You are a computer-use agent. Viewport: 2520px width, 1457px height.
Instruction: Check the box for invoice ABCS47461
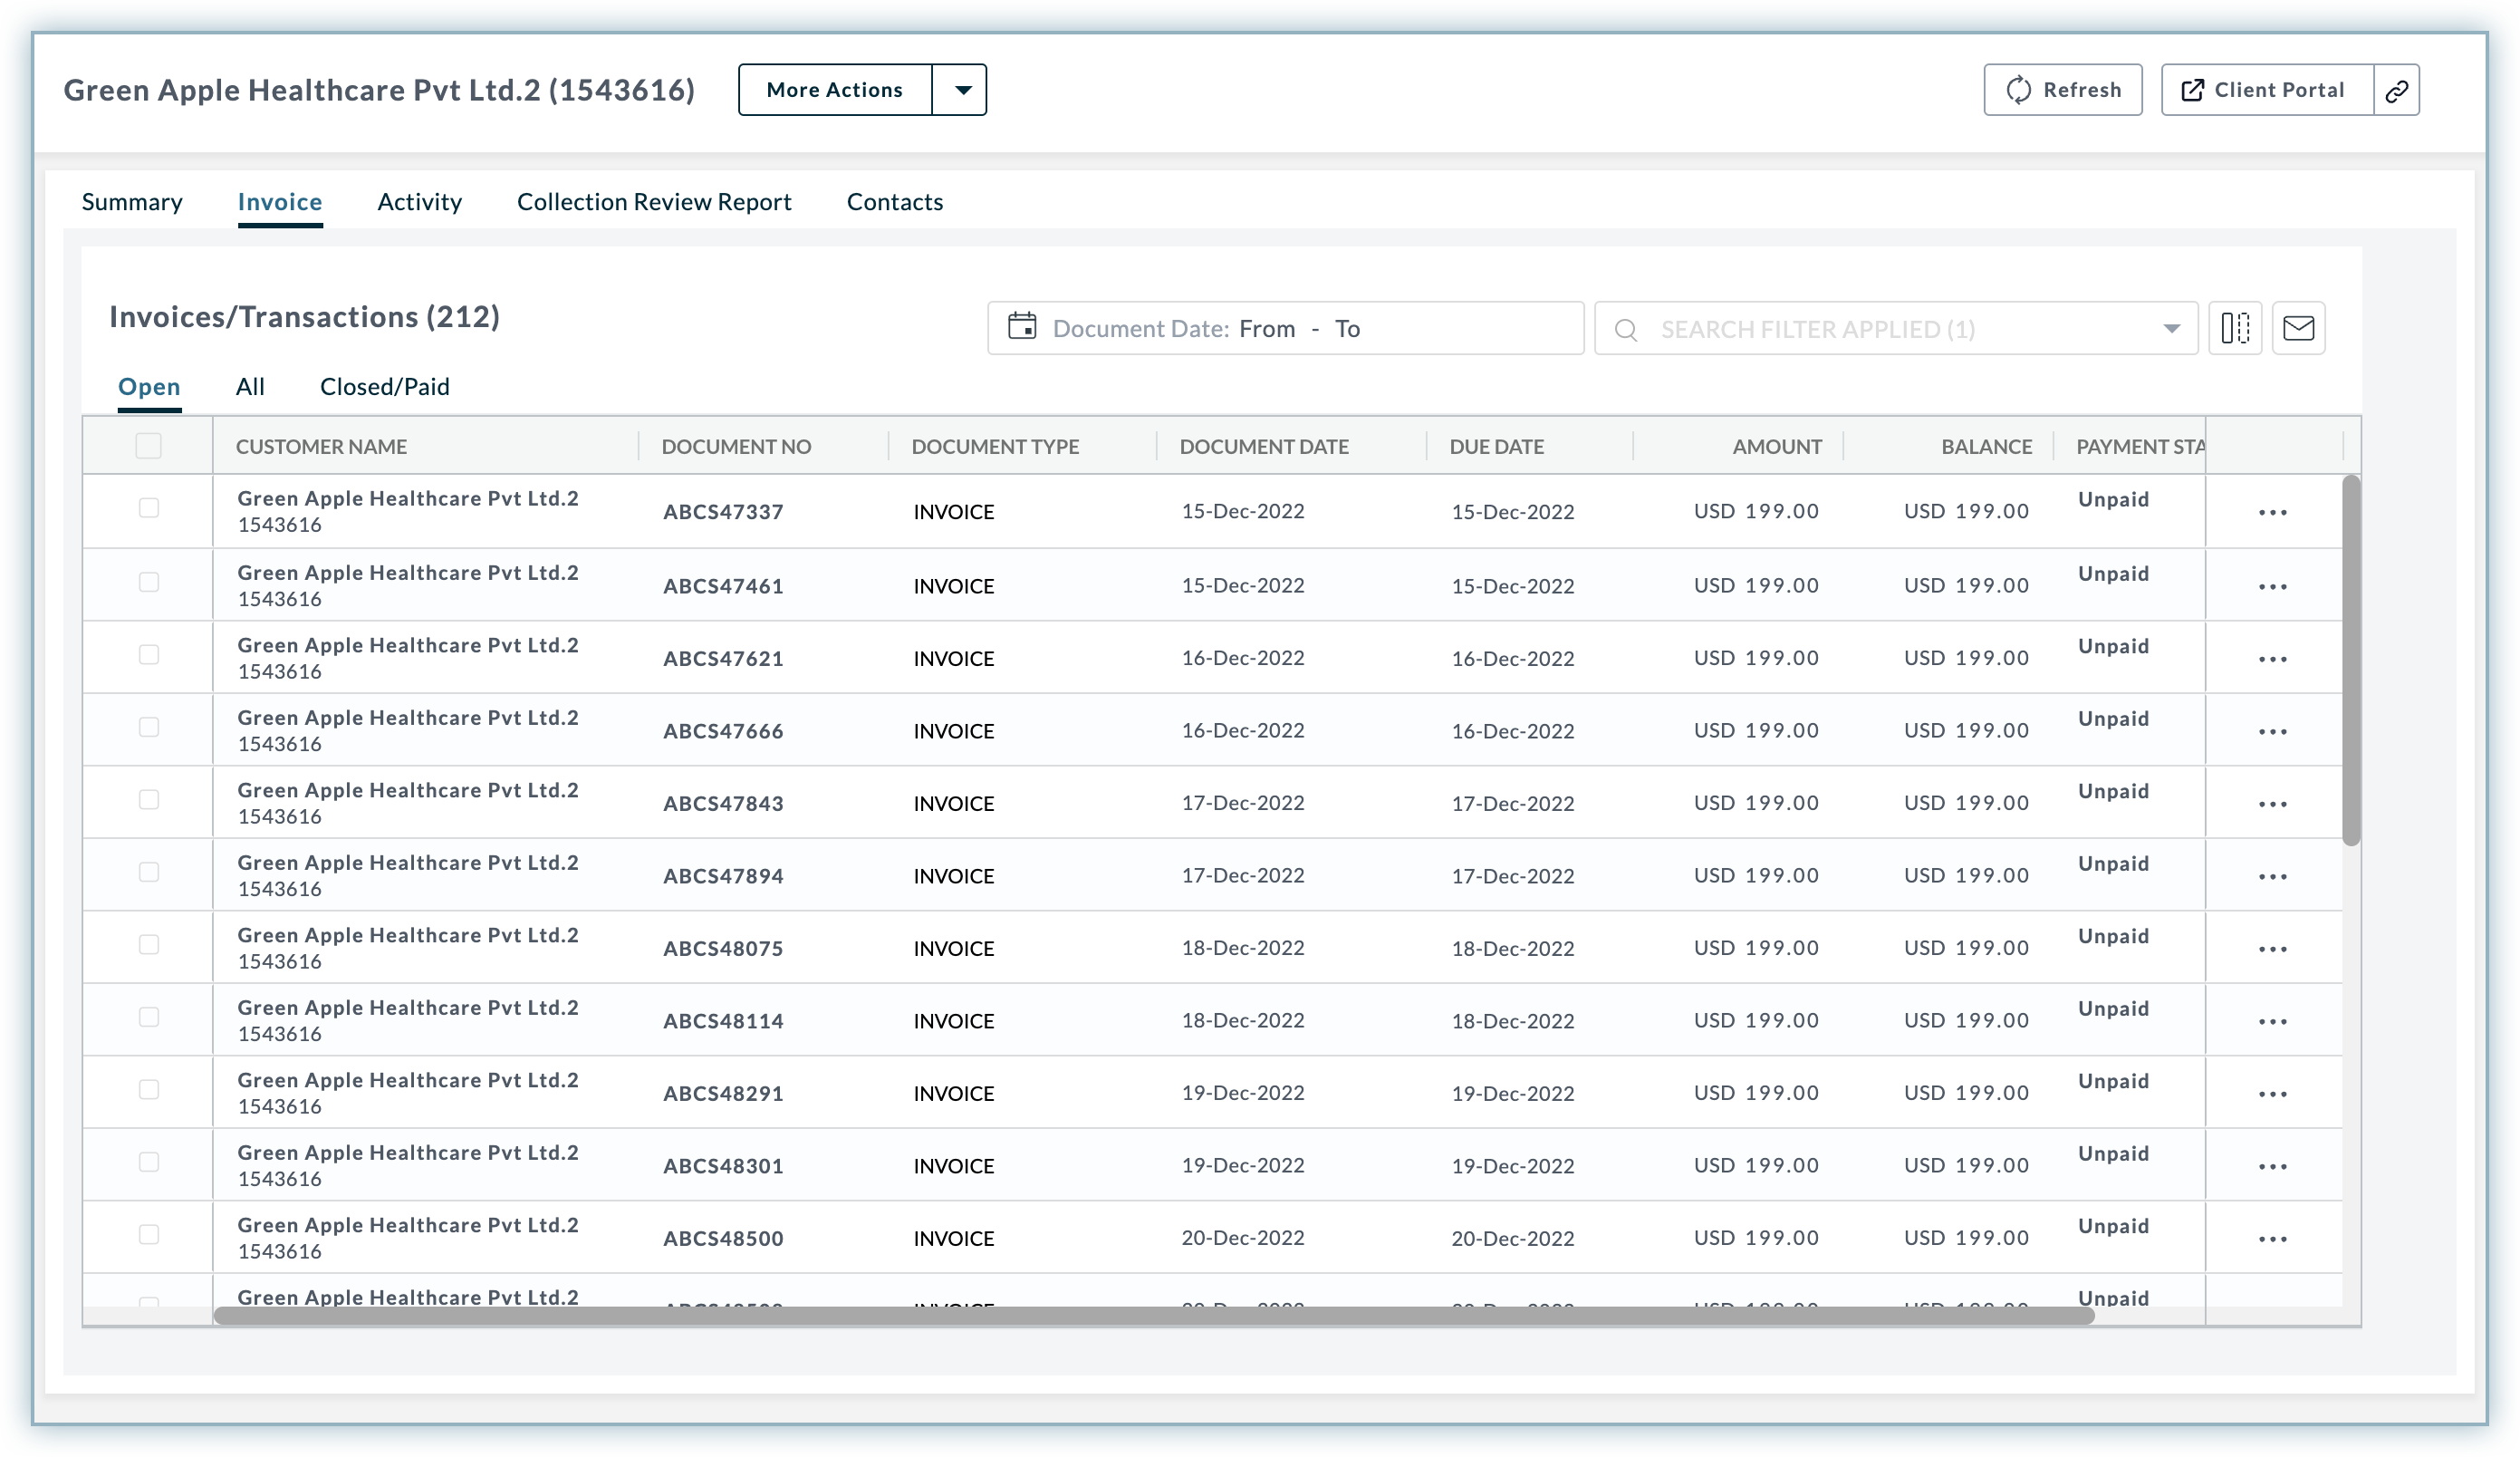pyautogui.click(x=149, y=582)
